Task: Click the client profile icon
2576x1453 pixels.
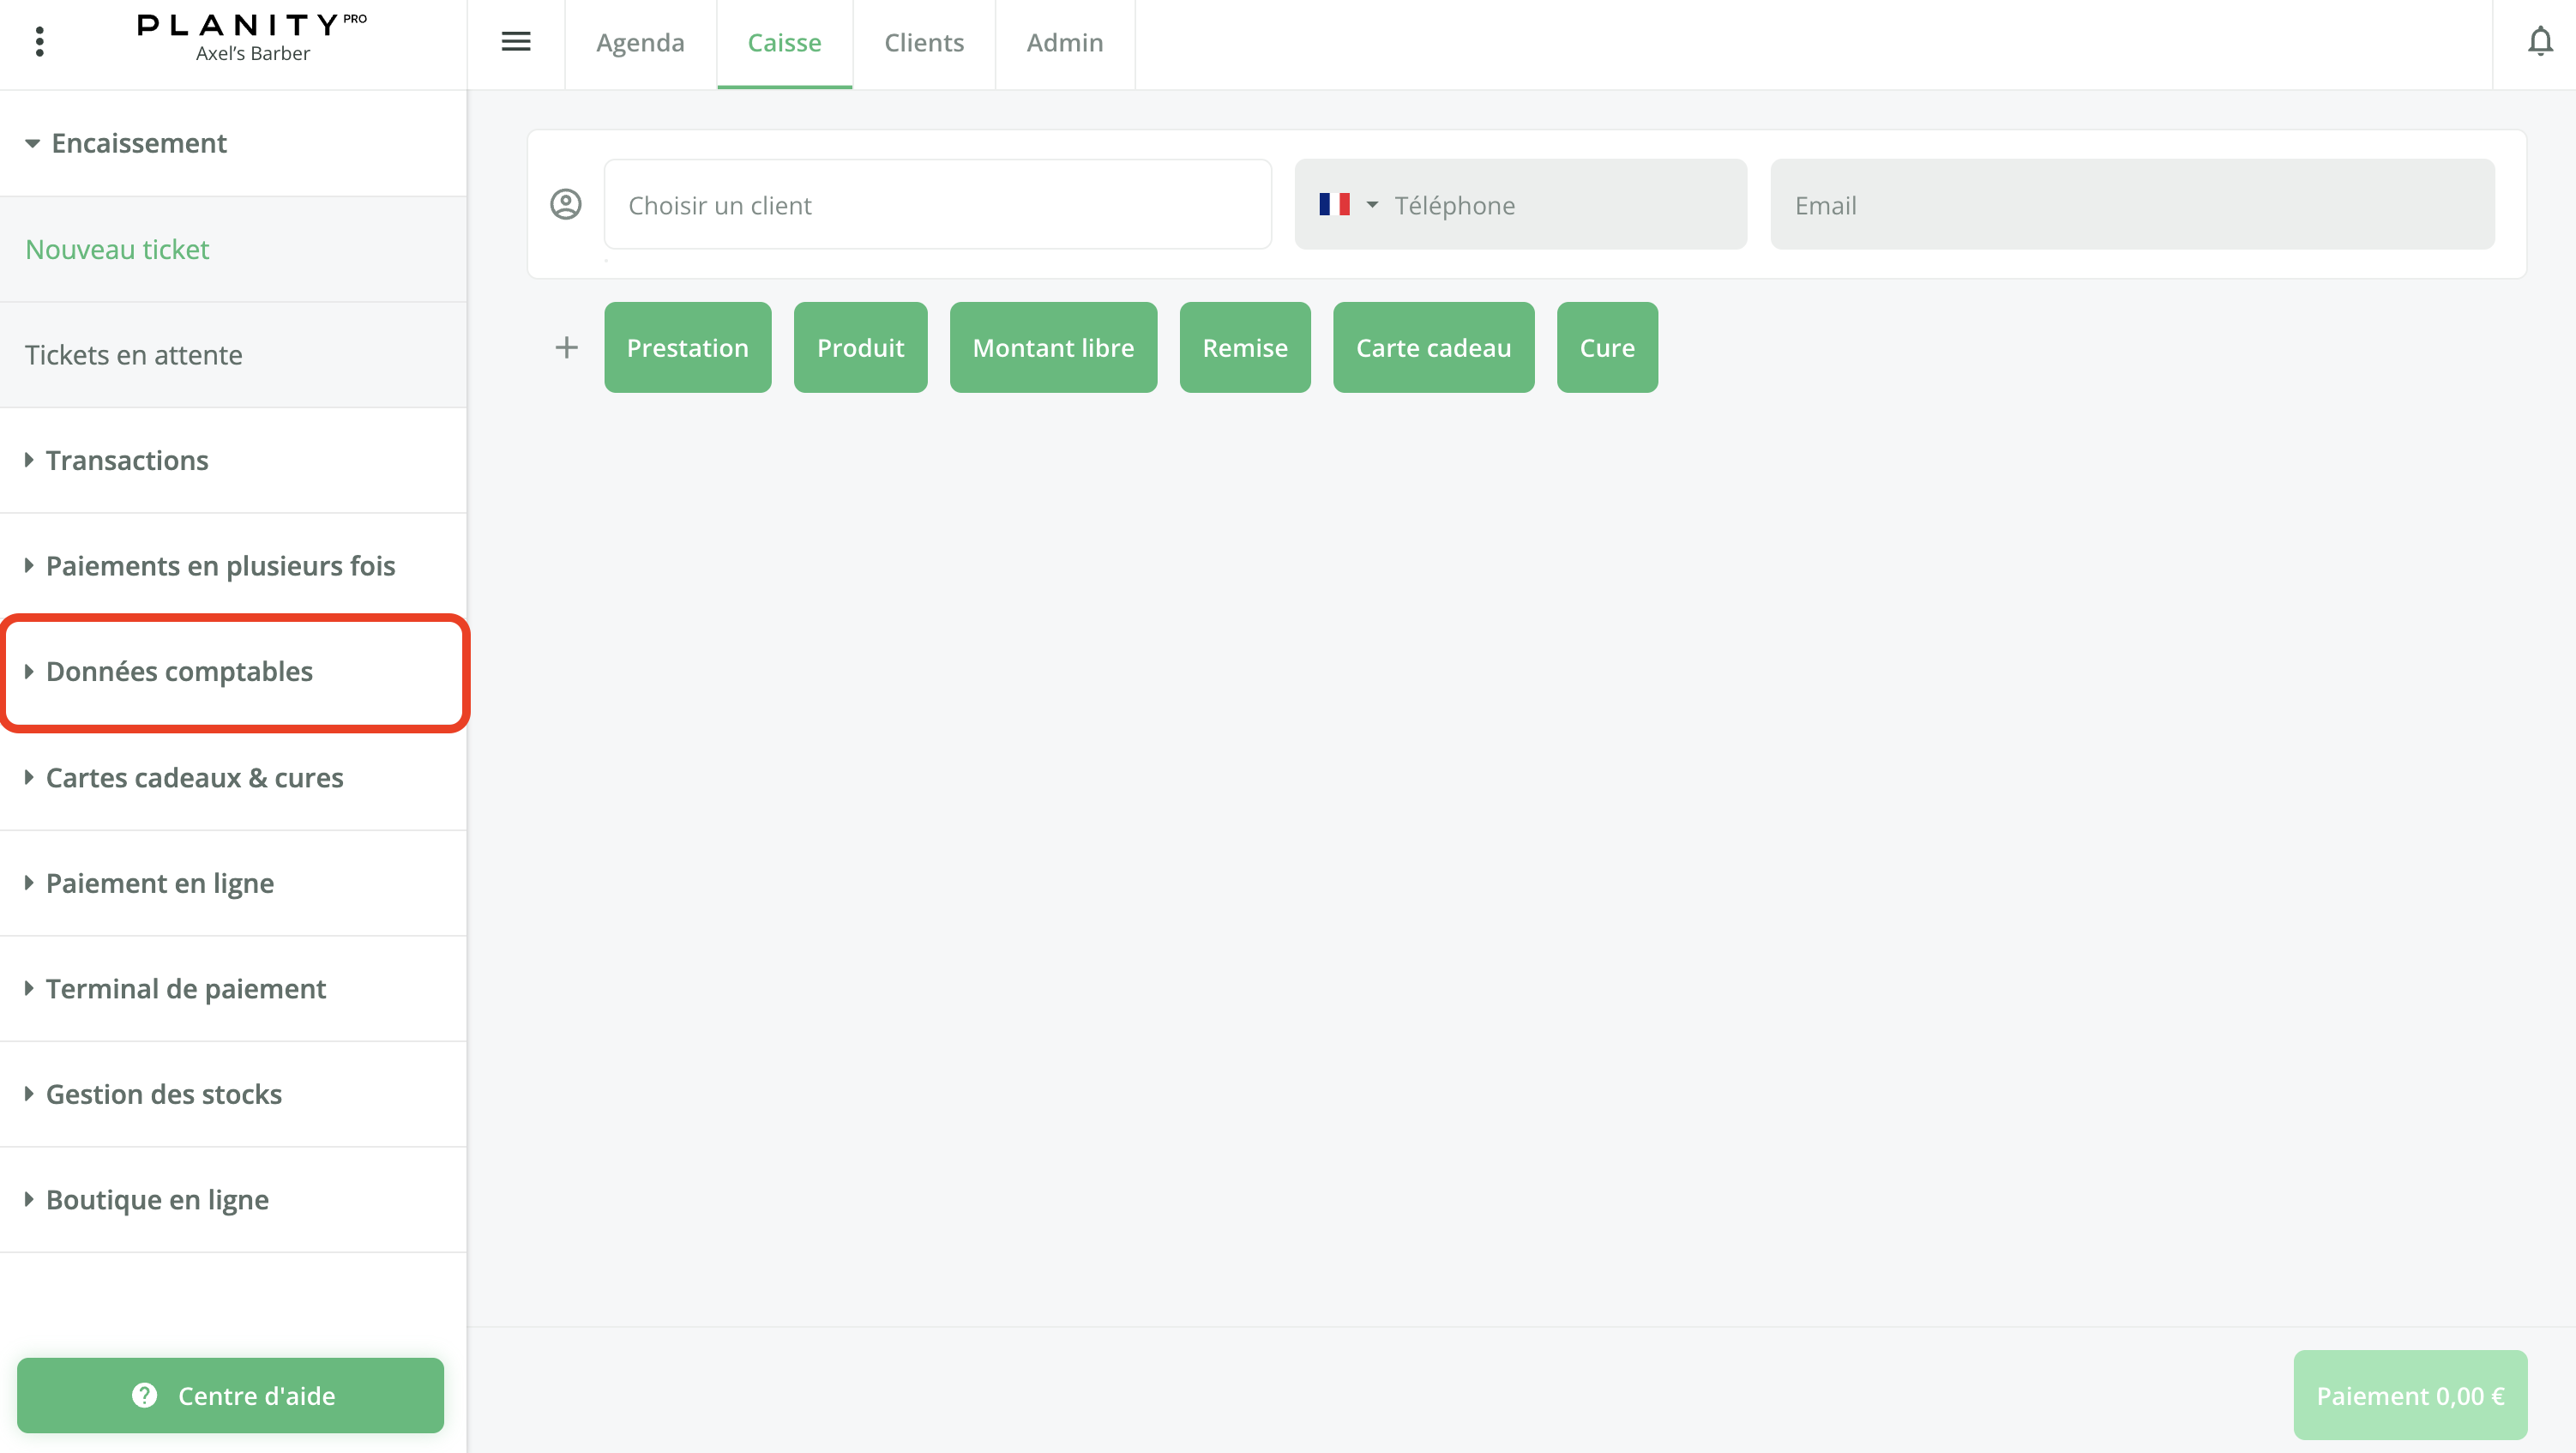Action: (x=566, y=204)
